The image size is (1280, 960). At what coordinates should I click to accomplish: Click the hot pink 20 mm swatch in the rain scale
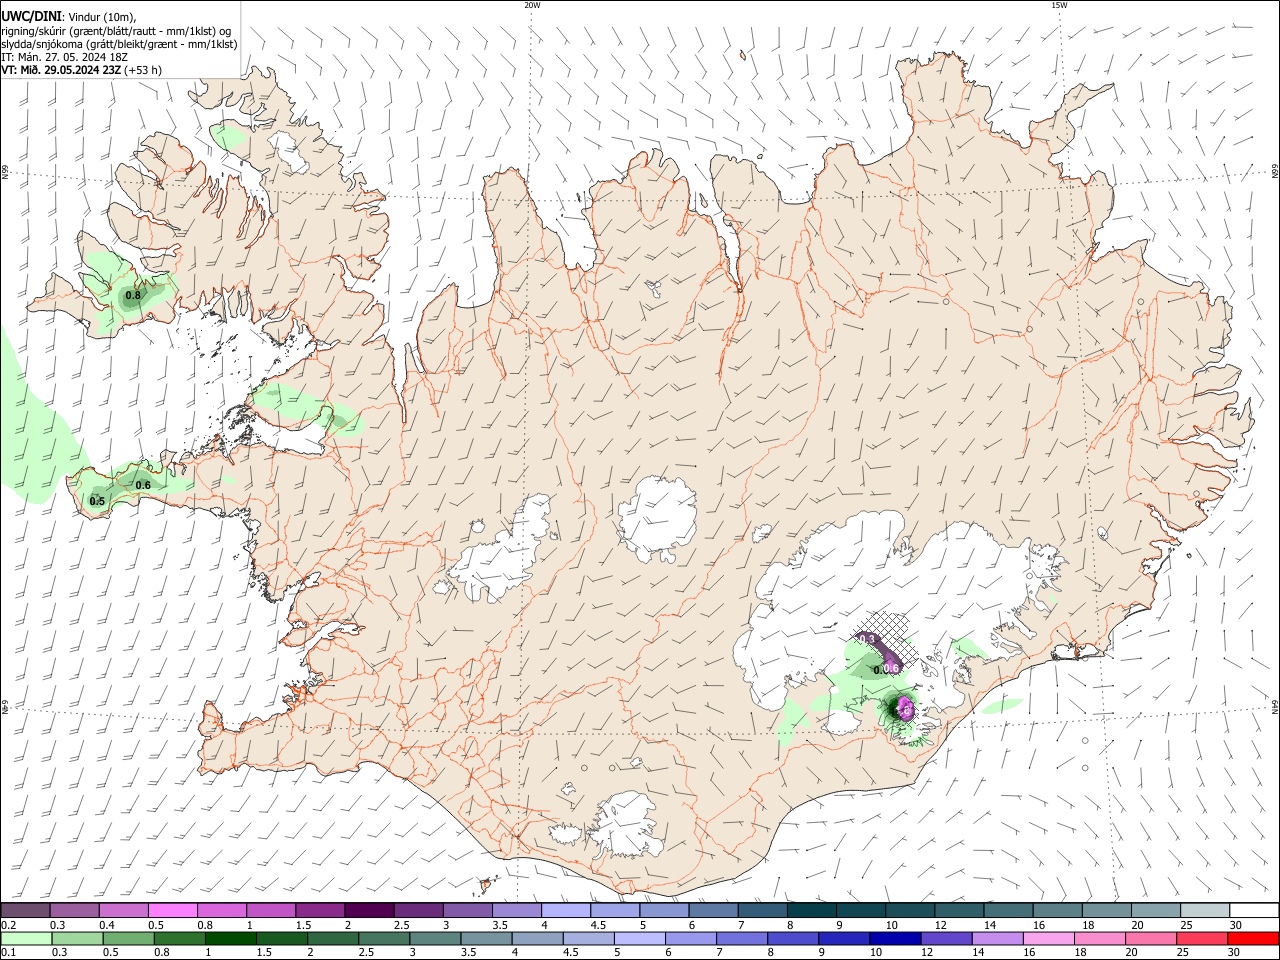point(1152,938)
